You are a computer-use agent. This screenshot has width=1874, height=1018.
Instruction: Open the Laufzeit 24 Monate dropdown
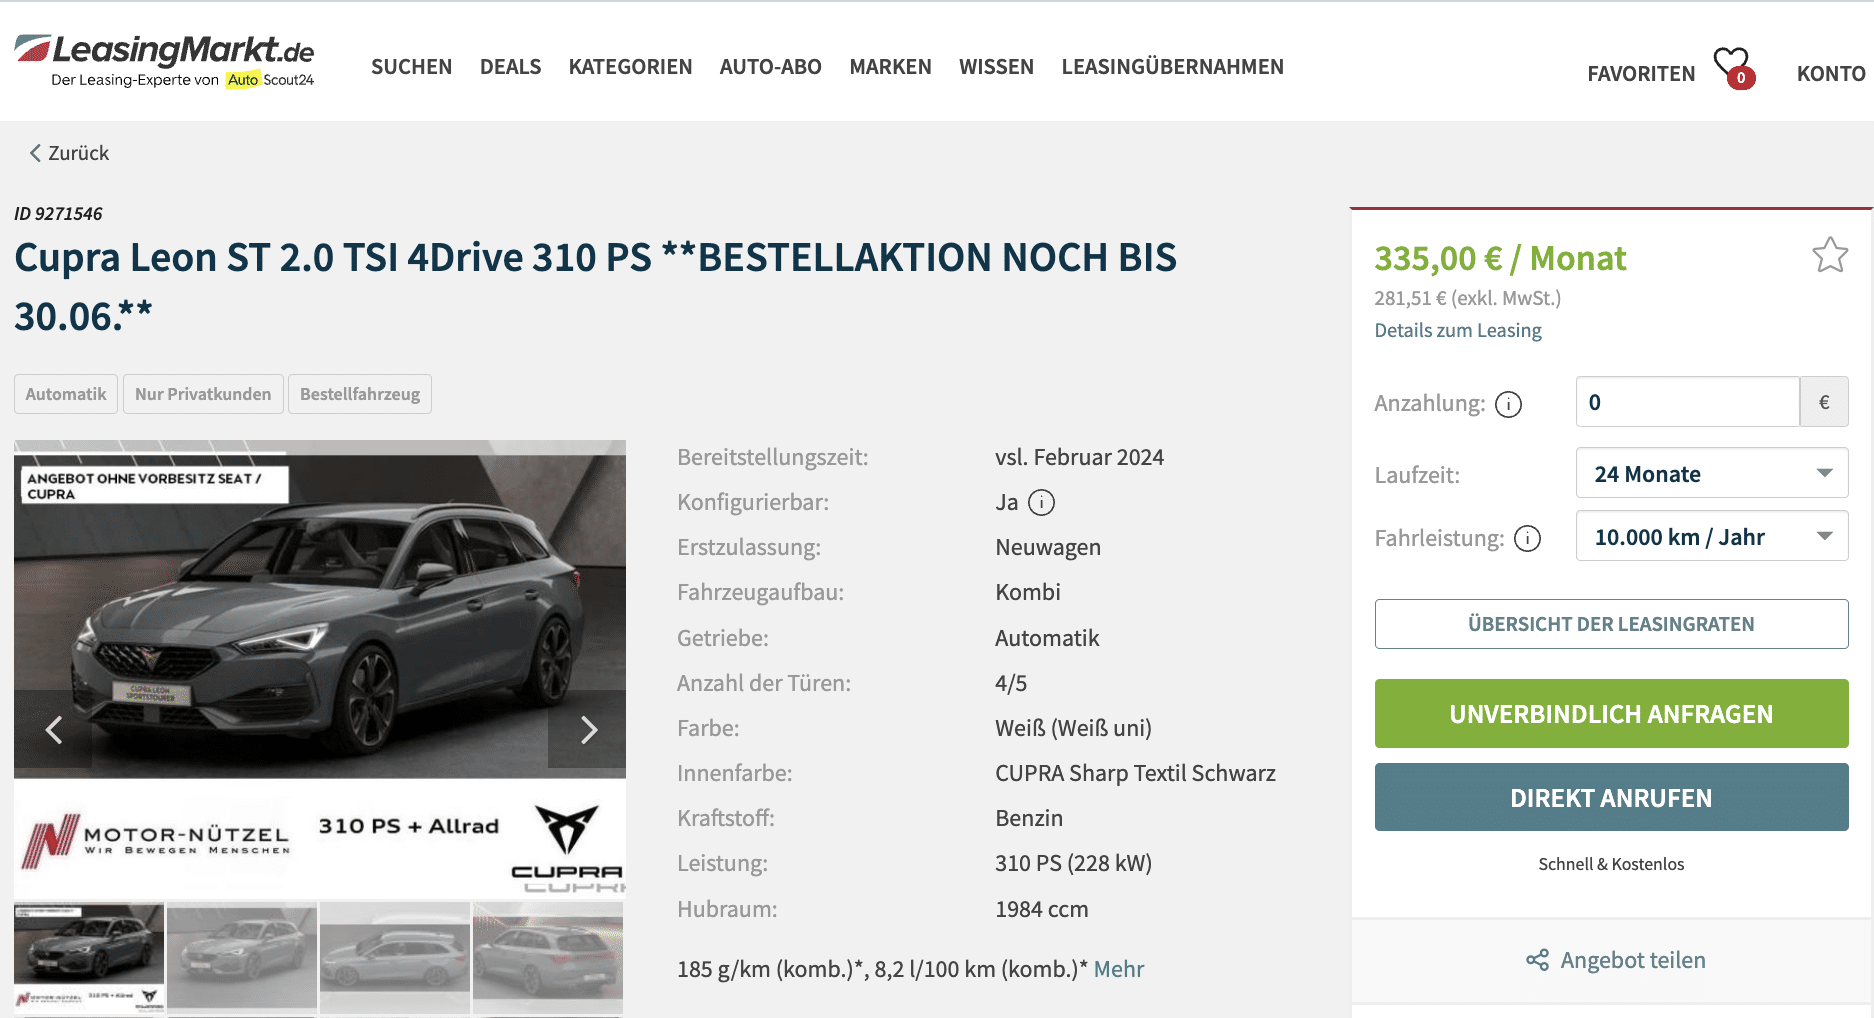point(1712,473)
